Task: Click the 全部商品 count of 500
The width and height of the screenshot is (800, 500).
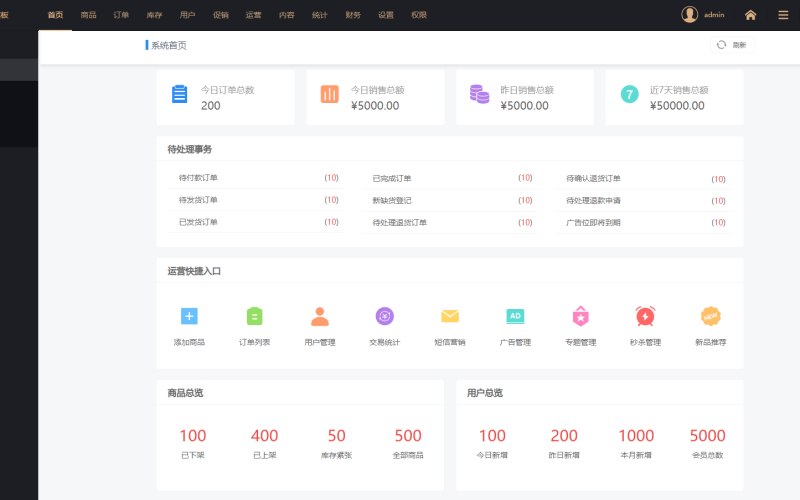Action: pos(408,436)
